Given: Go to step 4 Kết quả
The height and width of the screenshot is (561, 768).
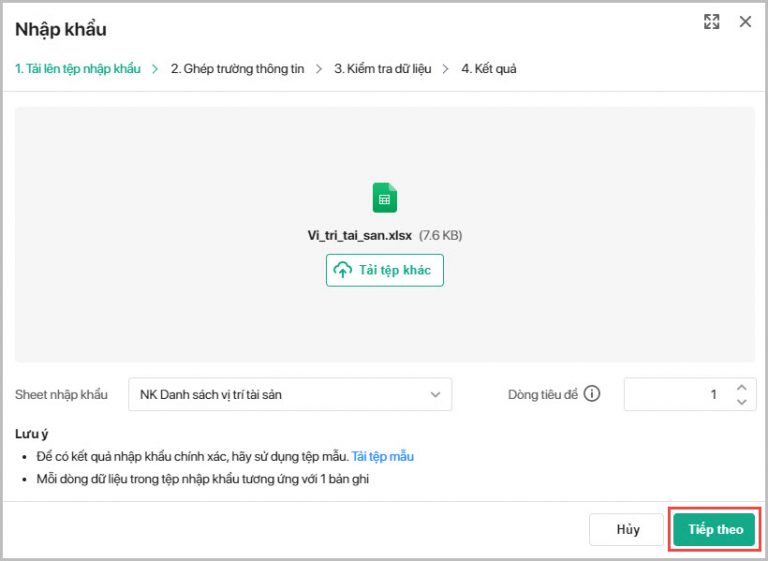Looking at the screenshot, I should (x=488, y=69).
